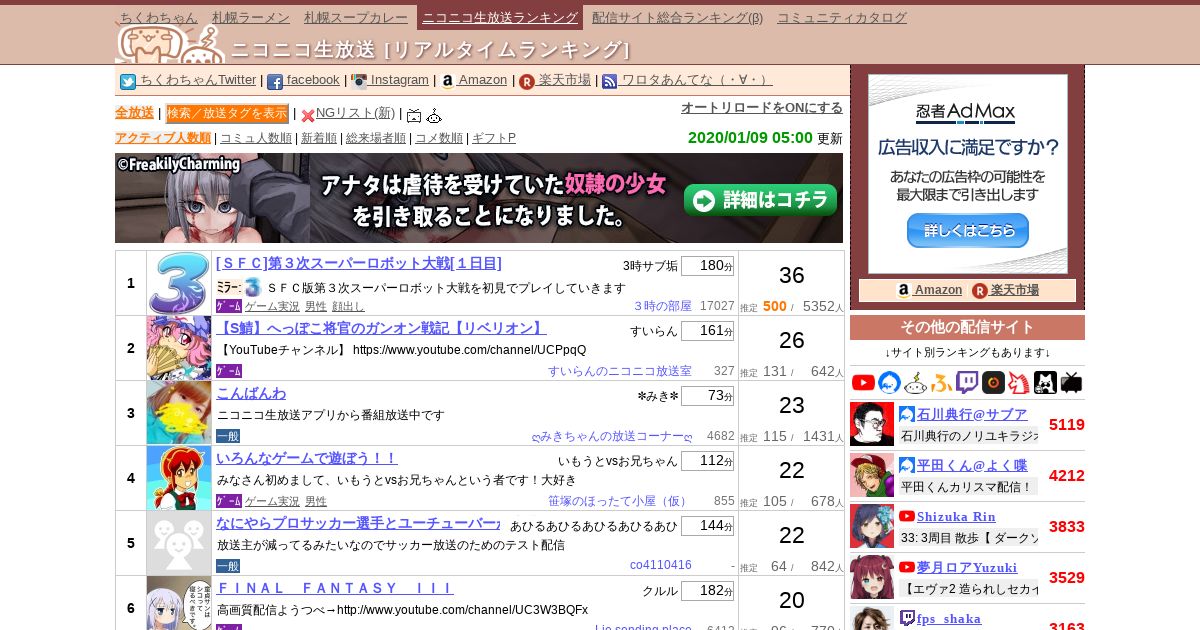Open the Twitch site ranking icon

click(x=967, y=382)
